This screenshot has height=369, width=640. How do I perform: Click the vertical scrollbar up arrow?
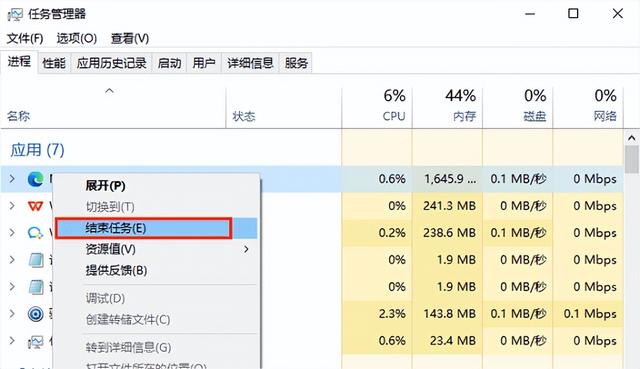[x=631, y=138]
